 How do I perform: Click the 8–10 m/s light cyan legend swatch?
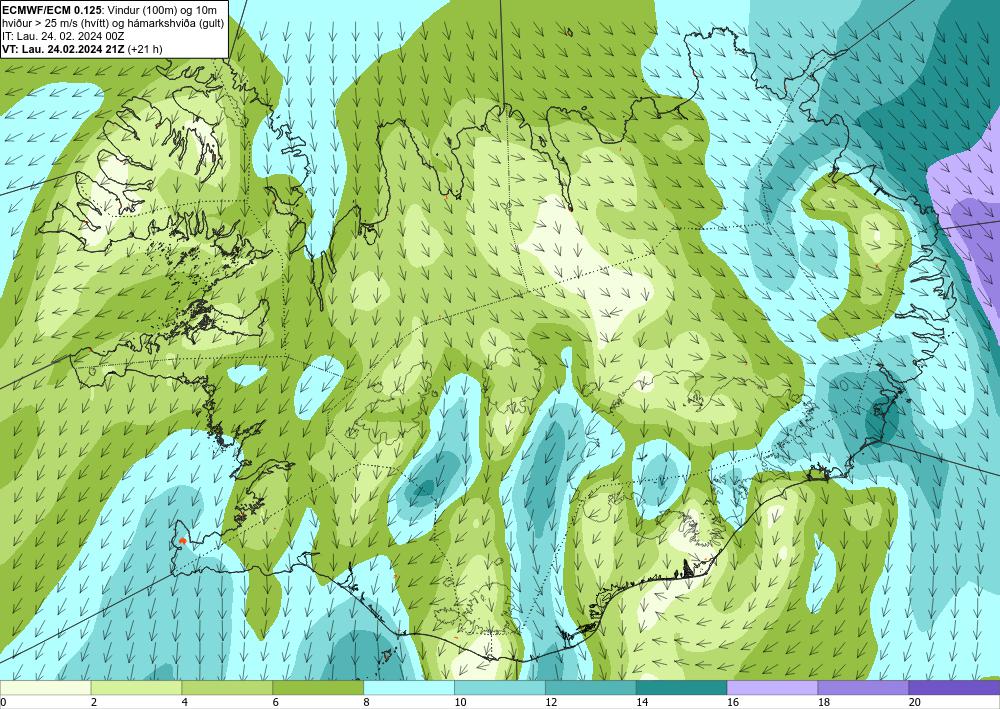tap(409, 687)
